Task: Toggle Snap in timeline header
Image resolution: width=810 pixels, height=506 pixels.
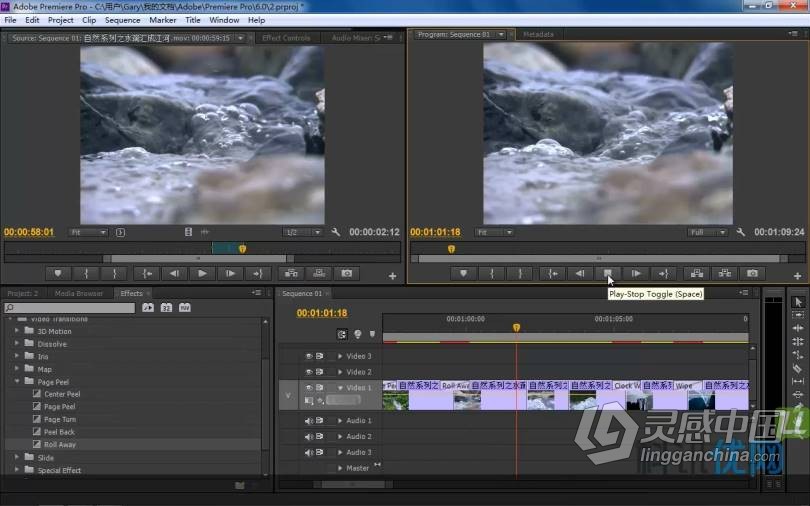Action: click(x=342, y=335)
